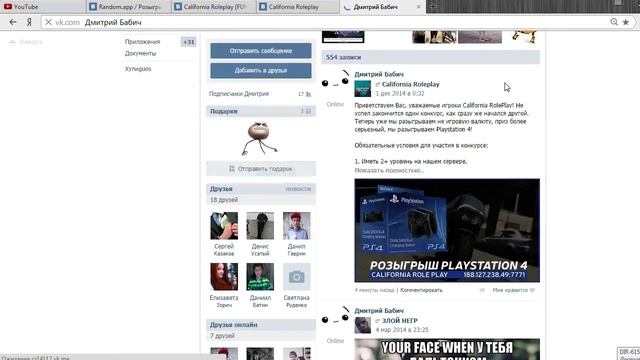Open Дмитрий Бабич name on first post
The height and width of the screenshot is (360, 640).
coord(379,74)
